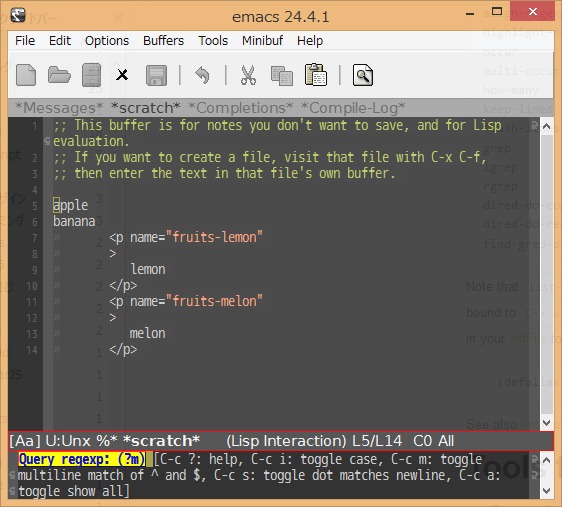The width and height of the screenshot is (562, 507).
Task: Search using the magnifier toolbar icon
Action: pos(362,75)
